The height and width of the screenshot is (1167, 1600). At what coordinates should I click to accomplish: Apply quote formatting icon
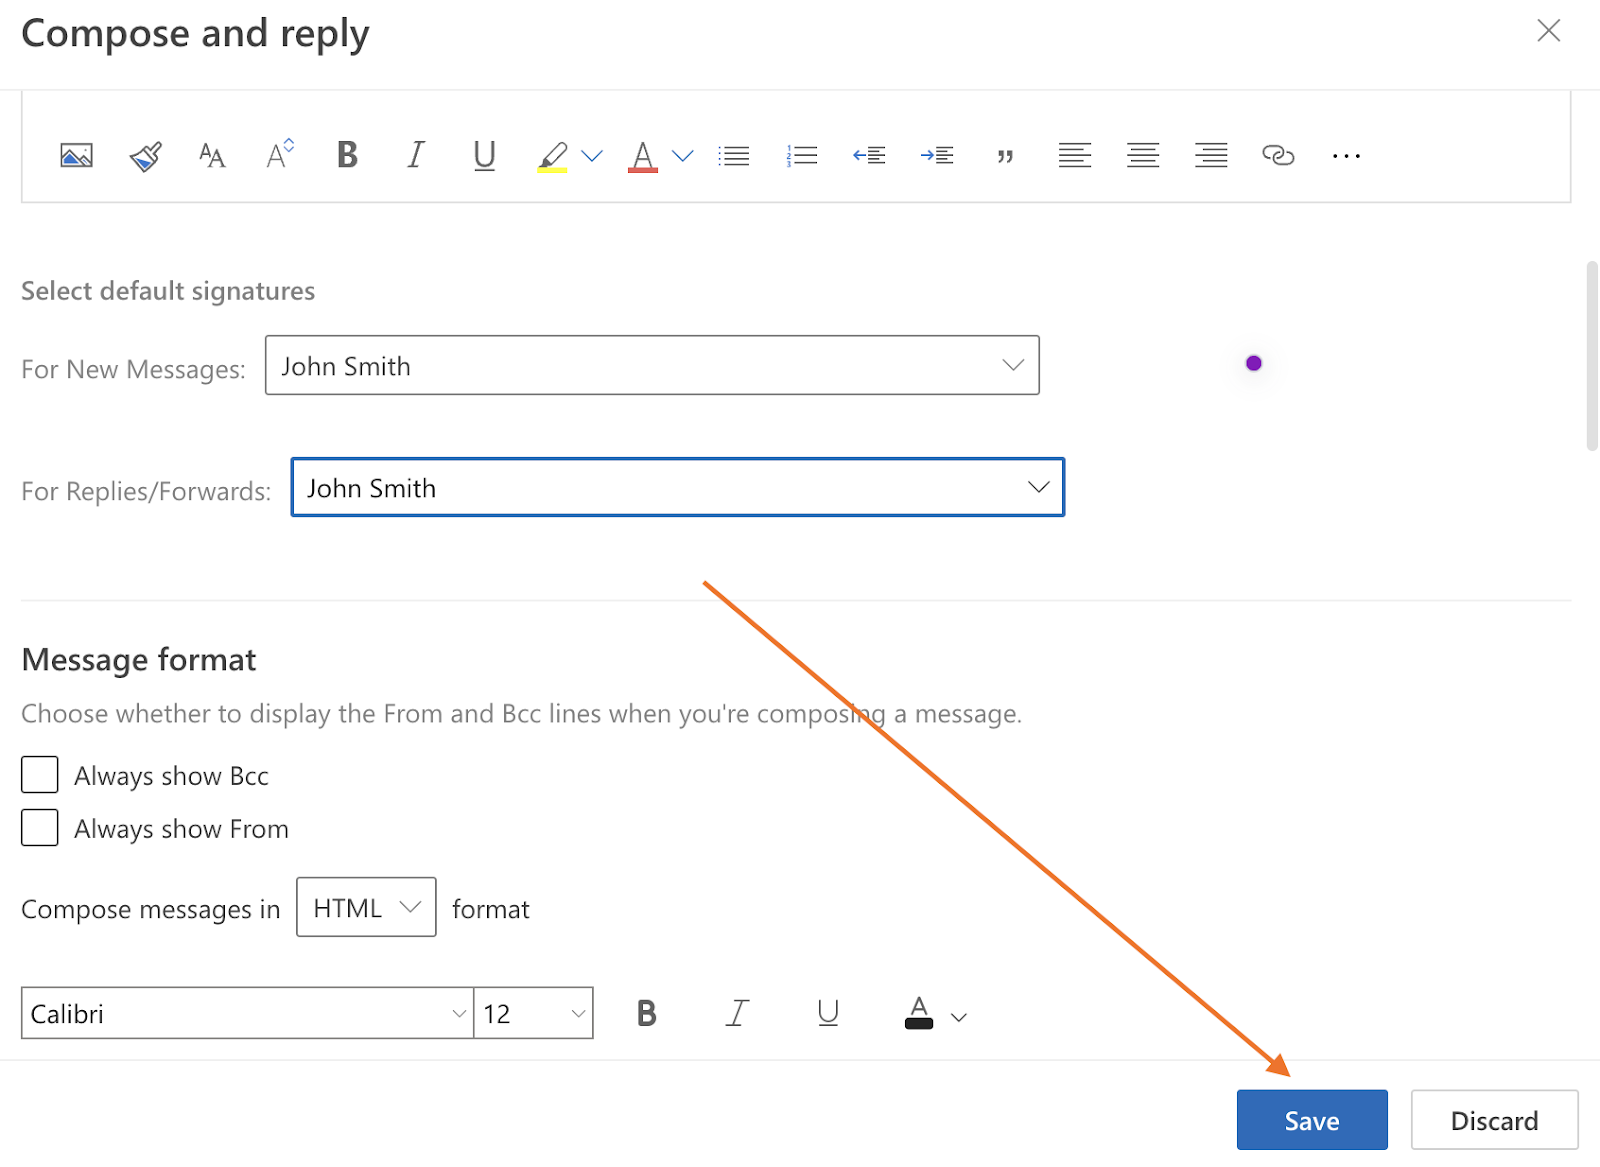point(1005,156)
